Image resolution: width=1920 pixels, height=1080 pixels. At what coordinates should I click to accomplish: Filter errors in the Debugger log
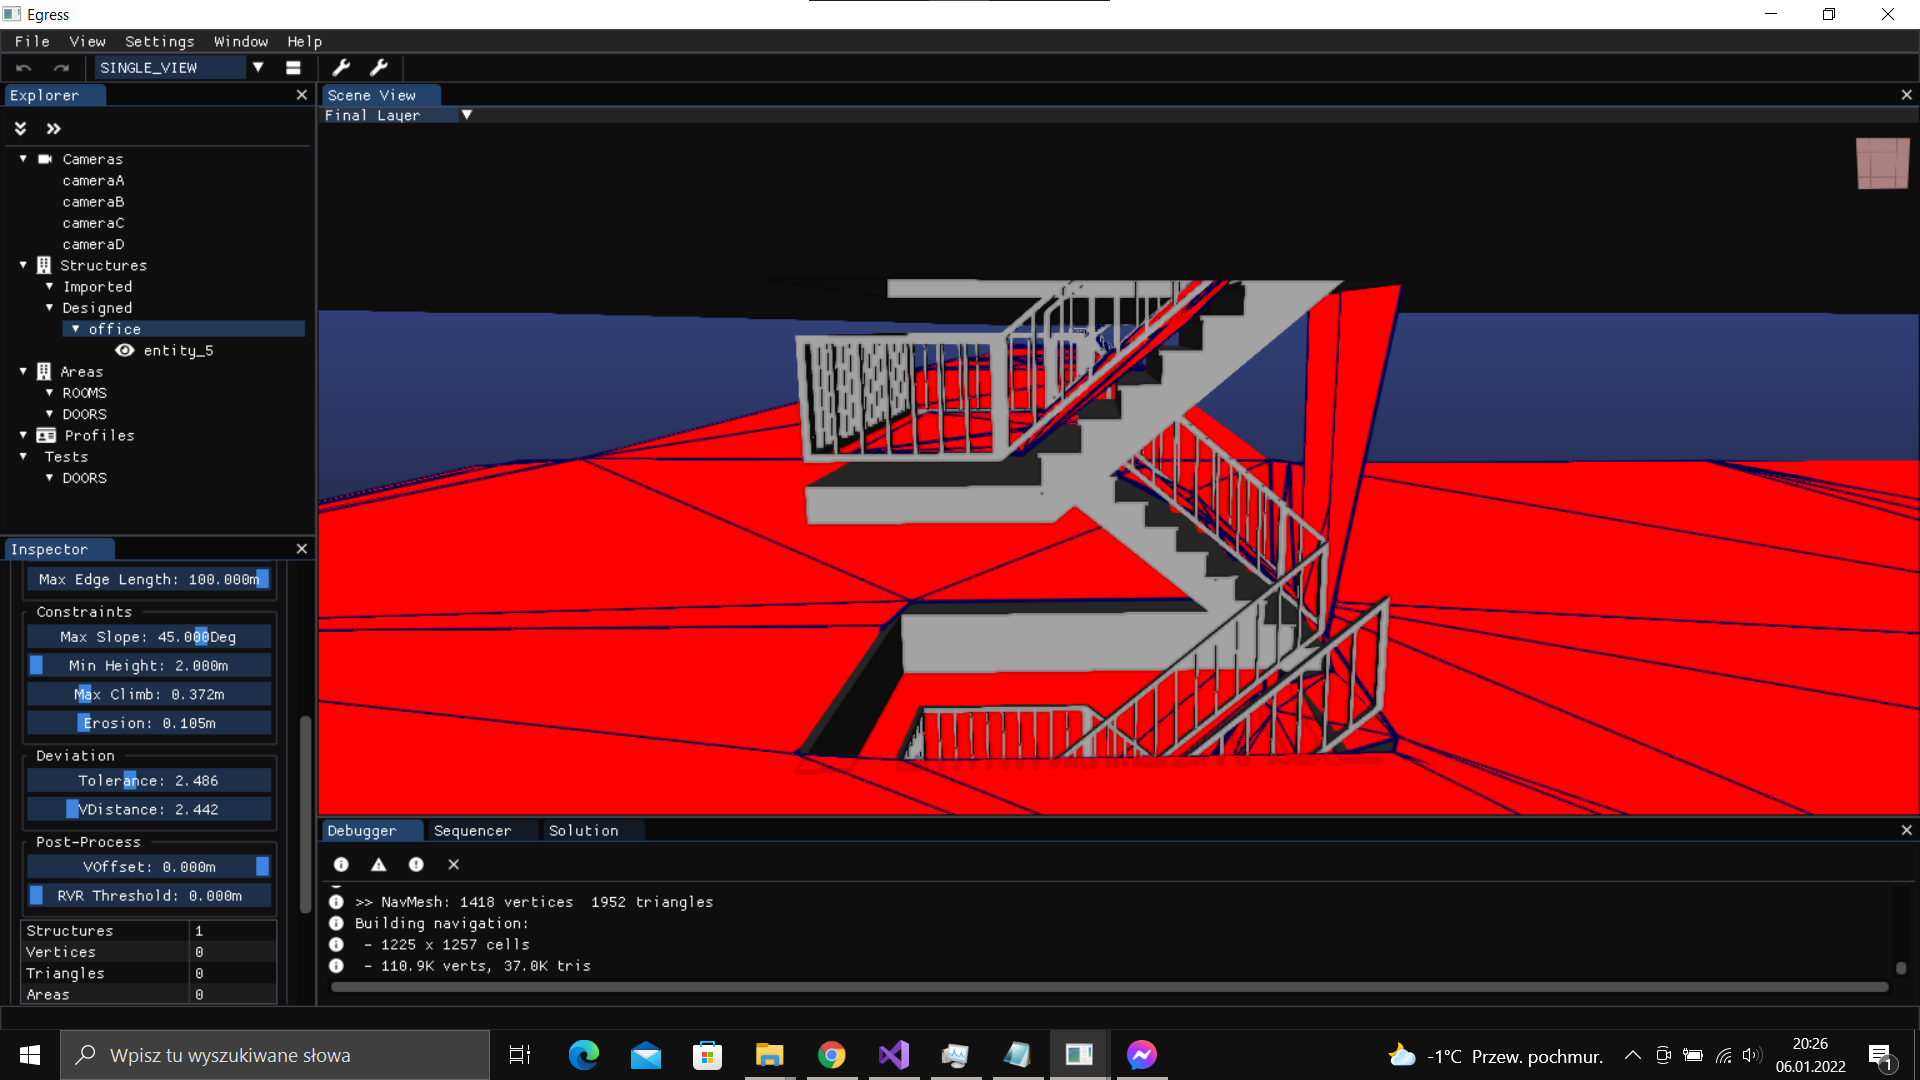point(415,864)
